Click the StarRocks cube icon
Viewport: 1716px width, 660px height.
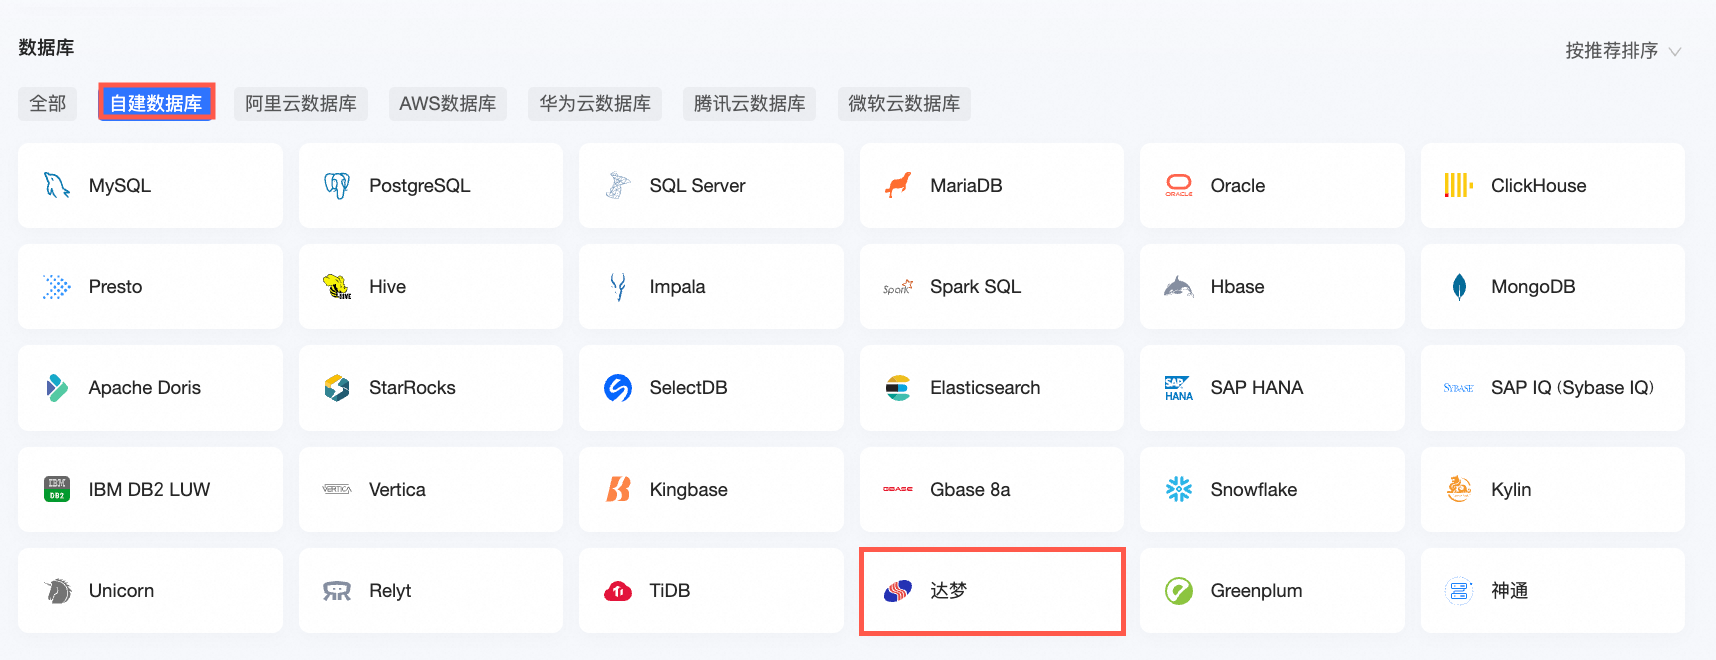(x=337, y=388)
